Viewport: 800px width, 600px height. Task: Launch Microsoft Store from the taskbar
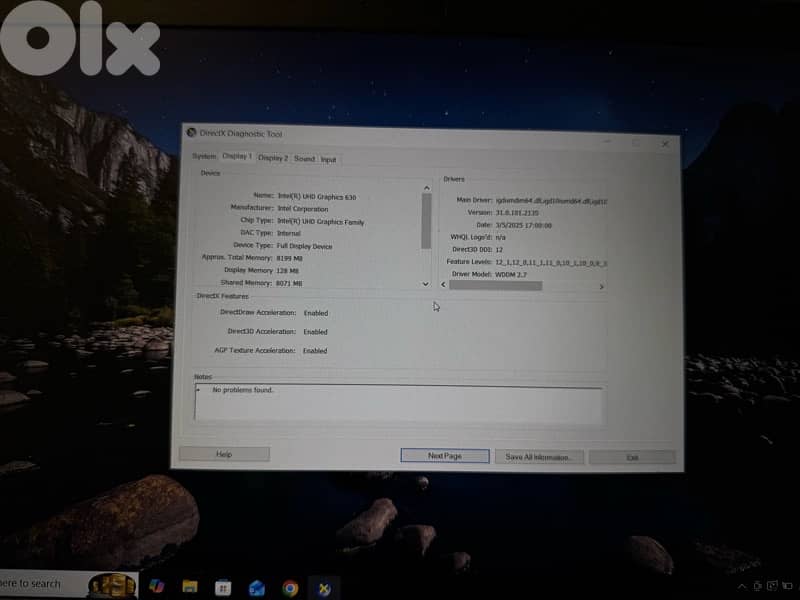222,586
